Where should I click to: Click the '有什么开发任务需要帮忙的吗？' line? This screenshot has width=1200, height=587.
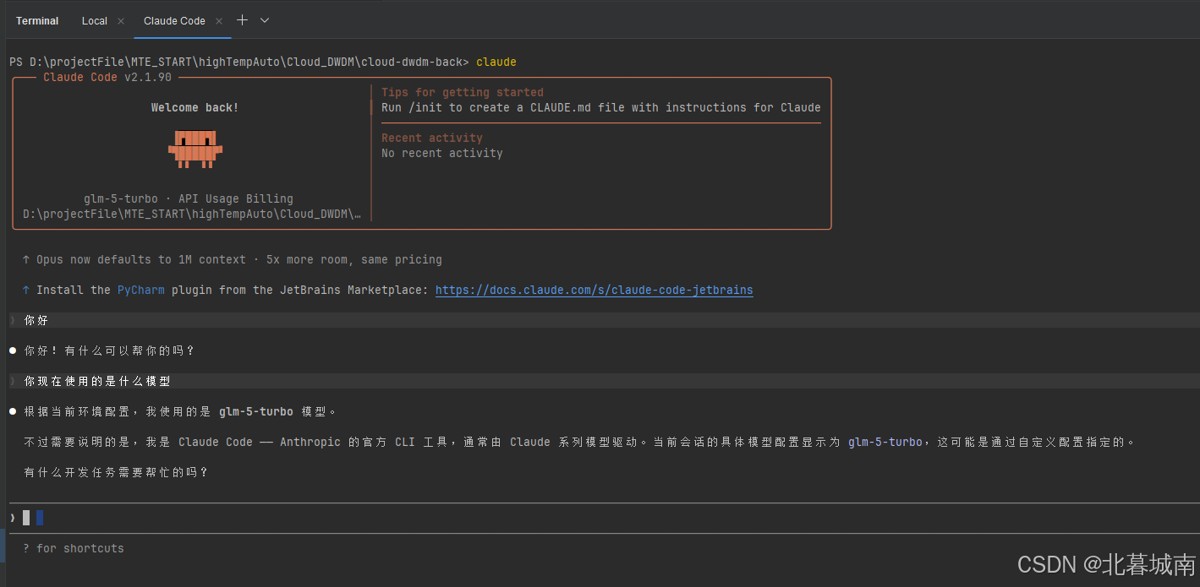[x=116, y=472]
